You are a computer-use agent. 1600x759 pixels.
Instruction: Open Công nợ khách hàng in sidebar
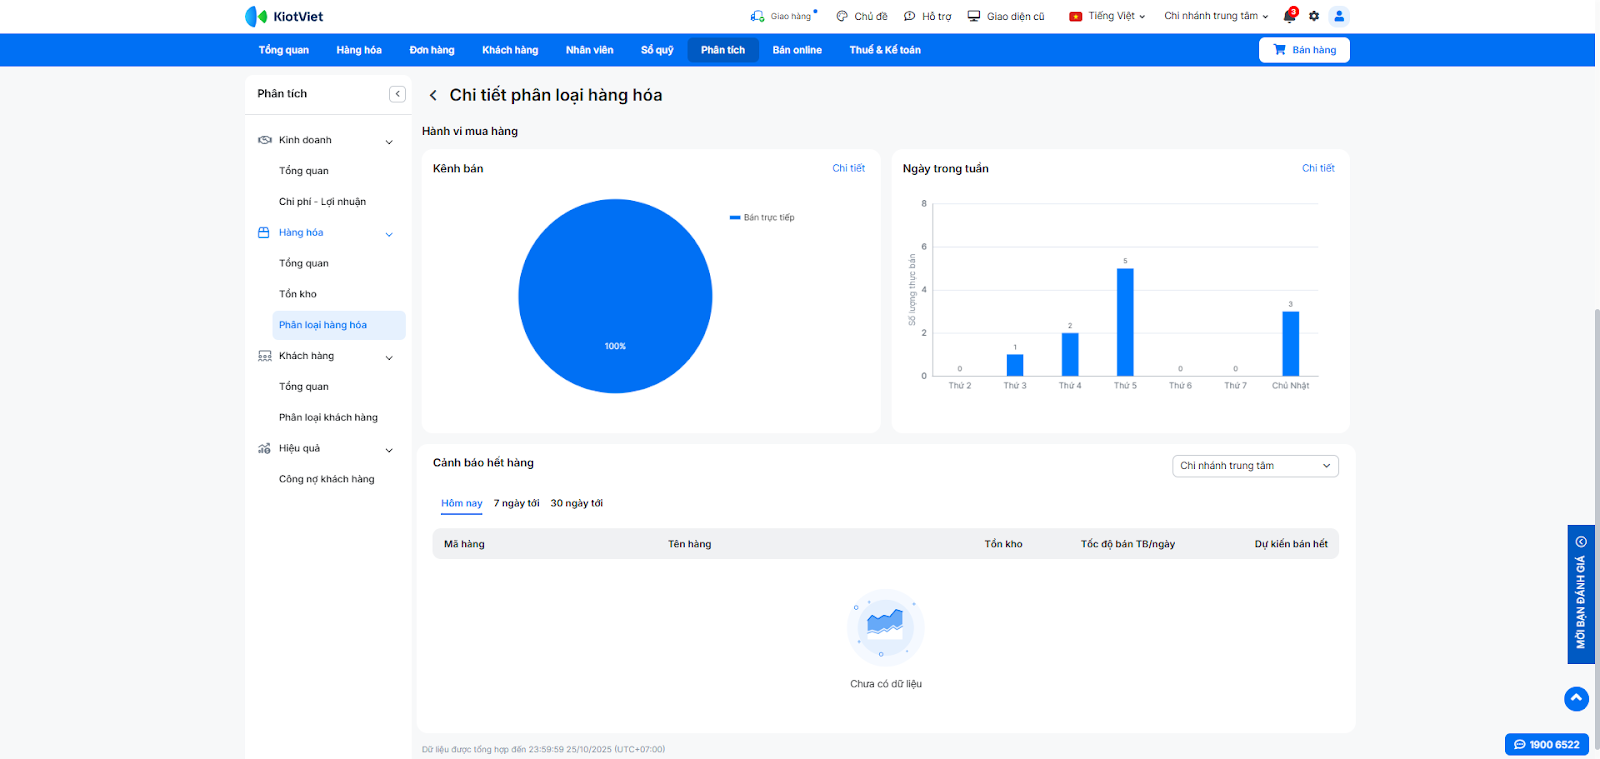click(x=327, y=480)
